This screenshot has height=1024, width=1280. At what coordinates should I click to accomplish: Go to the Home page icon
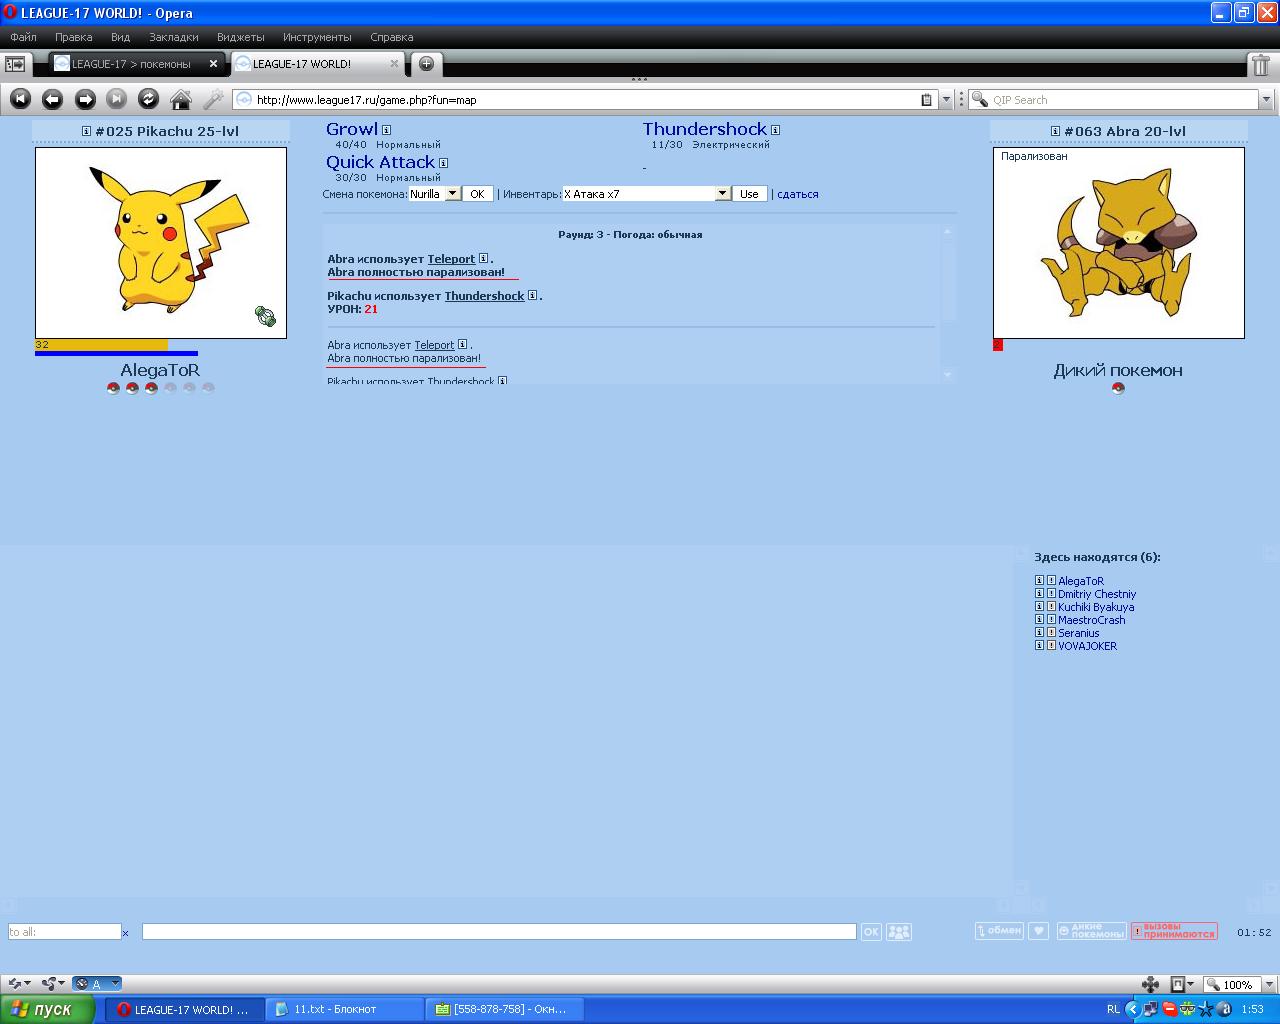[x=181, y=99]
